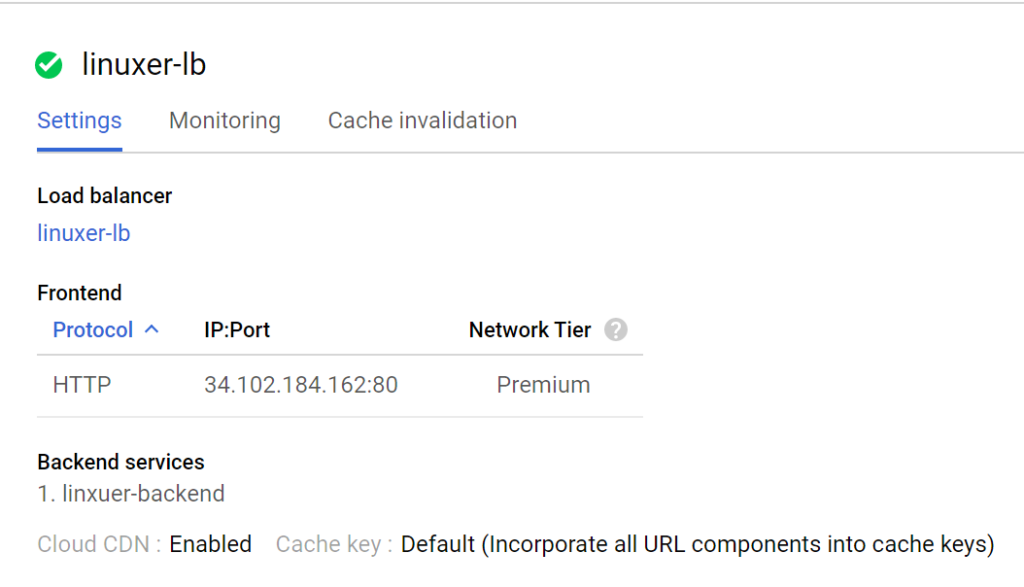Image resolution: width=1024 pixels, height=587 pixels.
Task: Go to the Cache invalidation tab
Action: coord(422,121)
